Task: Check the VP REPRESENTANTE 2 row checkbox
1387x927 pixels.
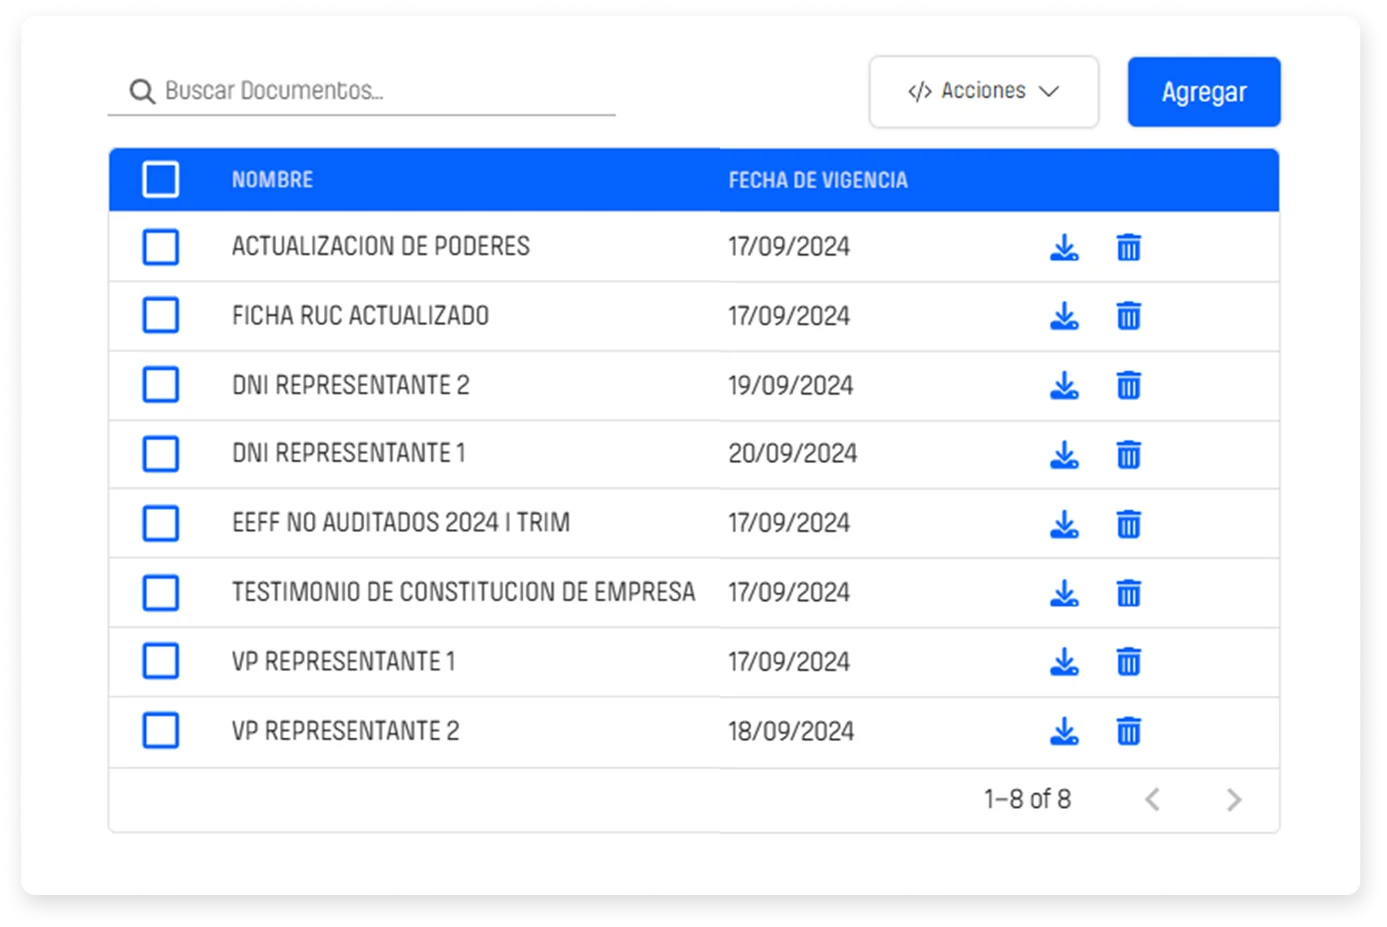Action: click(x=161, y=731)
